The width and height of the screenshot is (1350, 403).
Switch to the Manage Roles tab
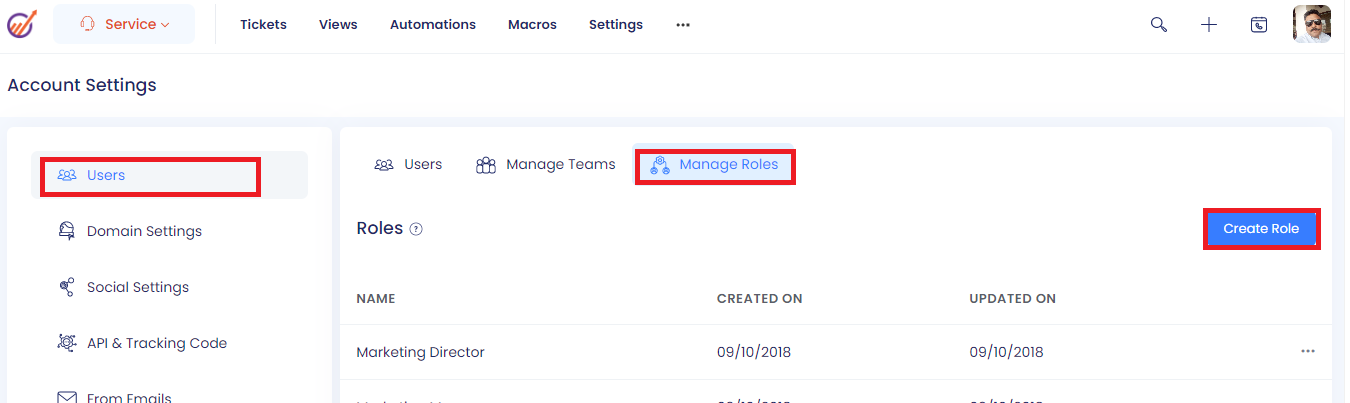tap(714, 164)
